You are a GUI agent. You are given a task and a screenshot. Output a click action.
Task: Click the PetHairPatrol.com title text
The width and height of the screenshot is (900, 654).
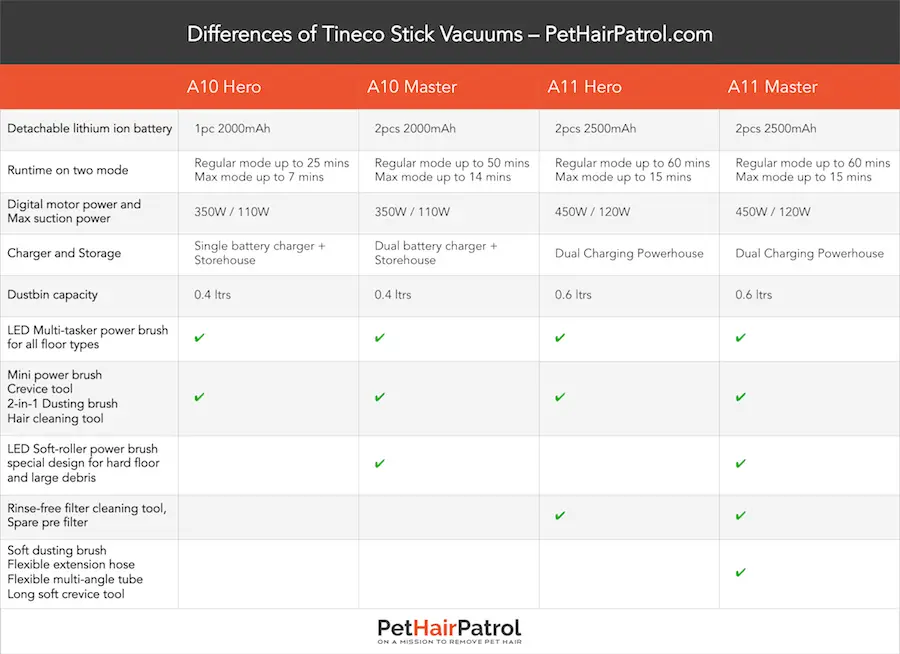click(x=629, y=34)
